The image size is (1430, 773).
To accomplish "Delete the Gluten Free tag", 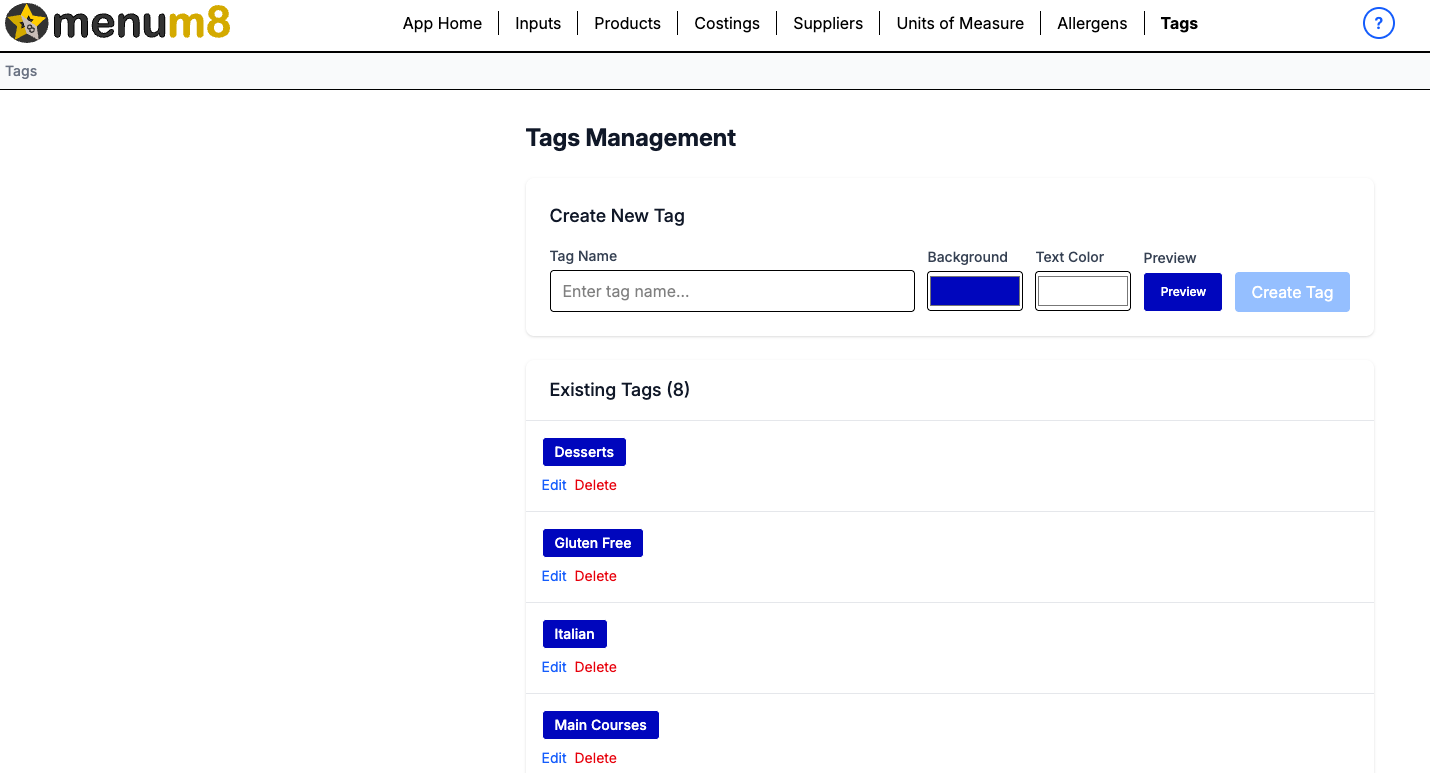I will pos(596,576).
